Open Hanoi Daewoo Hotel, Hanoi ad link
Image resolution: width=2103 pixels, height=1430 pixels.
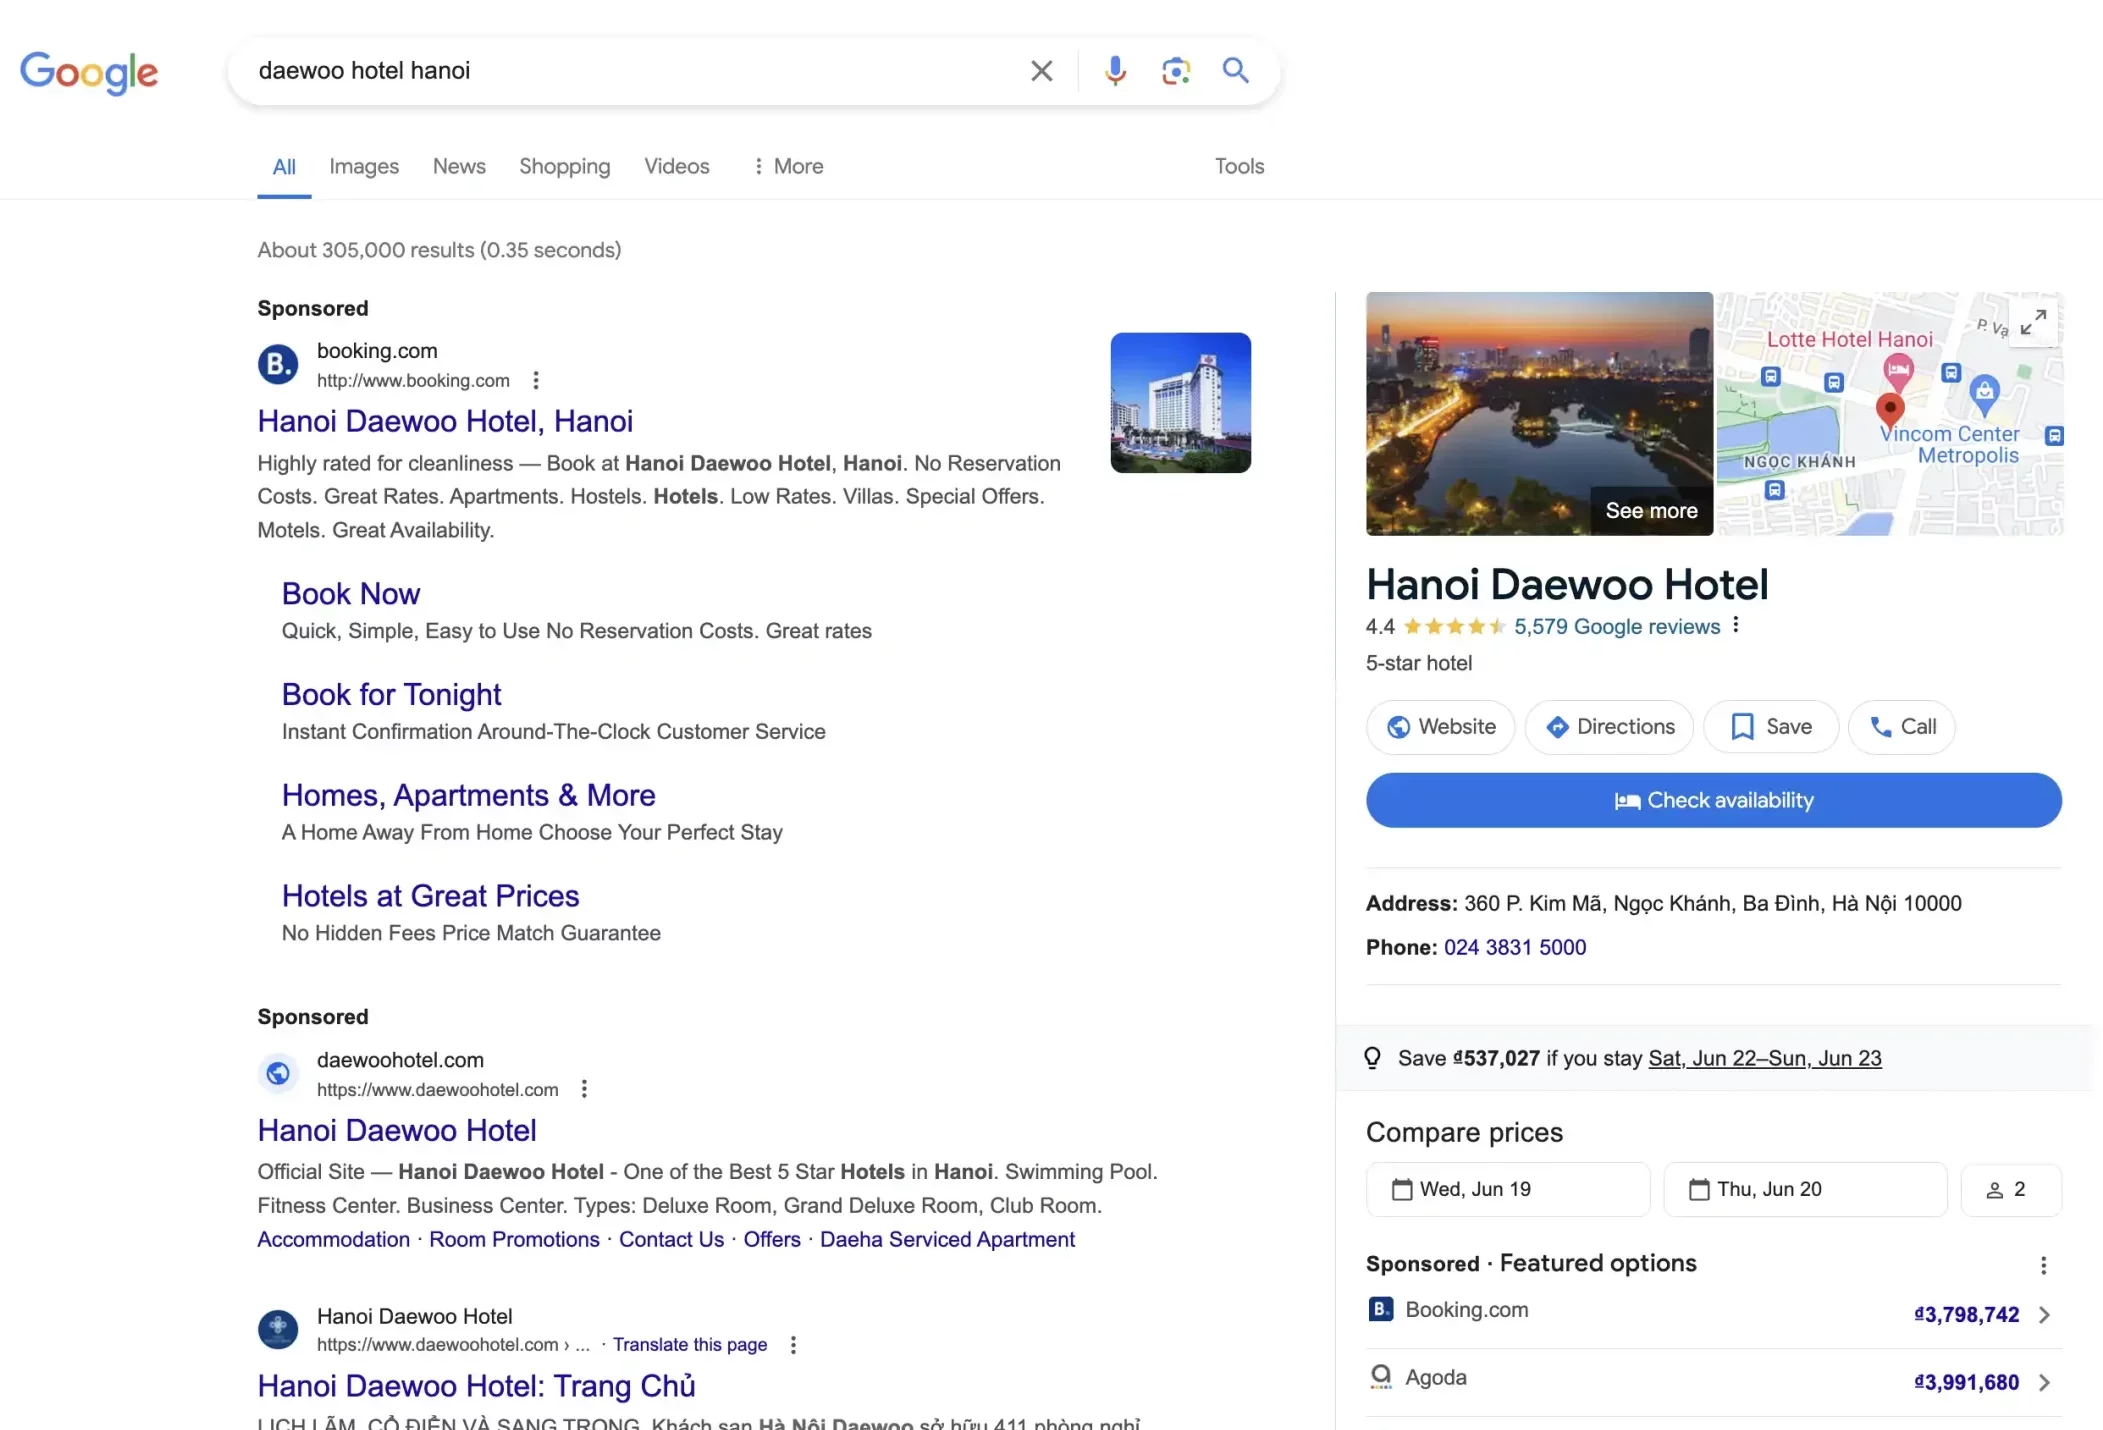click(445, 421)
